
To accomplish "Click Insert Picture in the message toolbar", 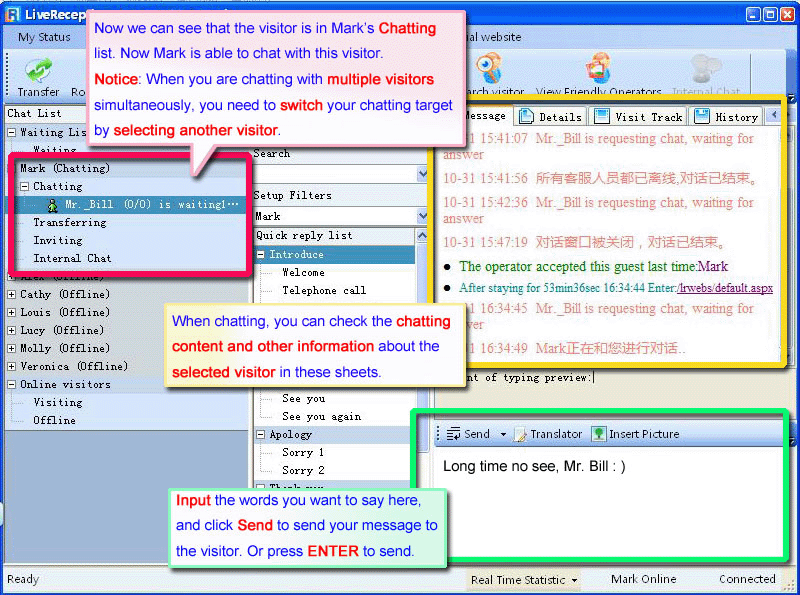I will pyautogui.click(x=636, y=434).
